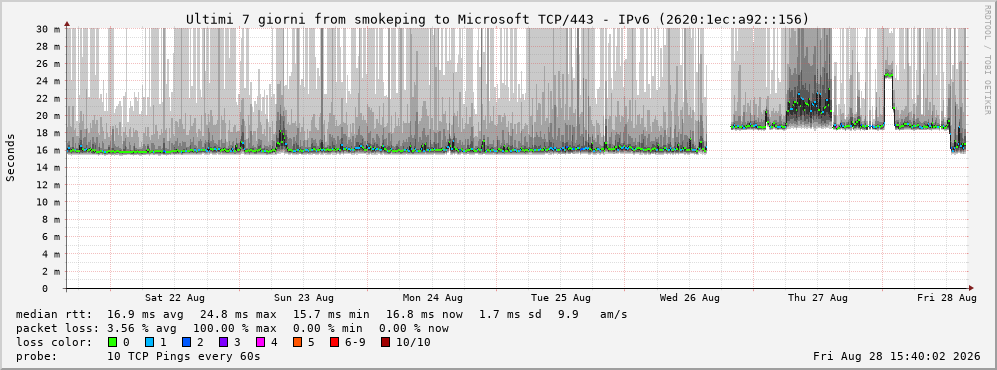Image resolution: width=997 pixels, height=370 pixels.
Task: Click the dark red 10/10 loss swatch
Action: [x=386, y=343]
